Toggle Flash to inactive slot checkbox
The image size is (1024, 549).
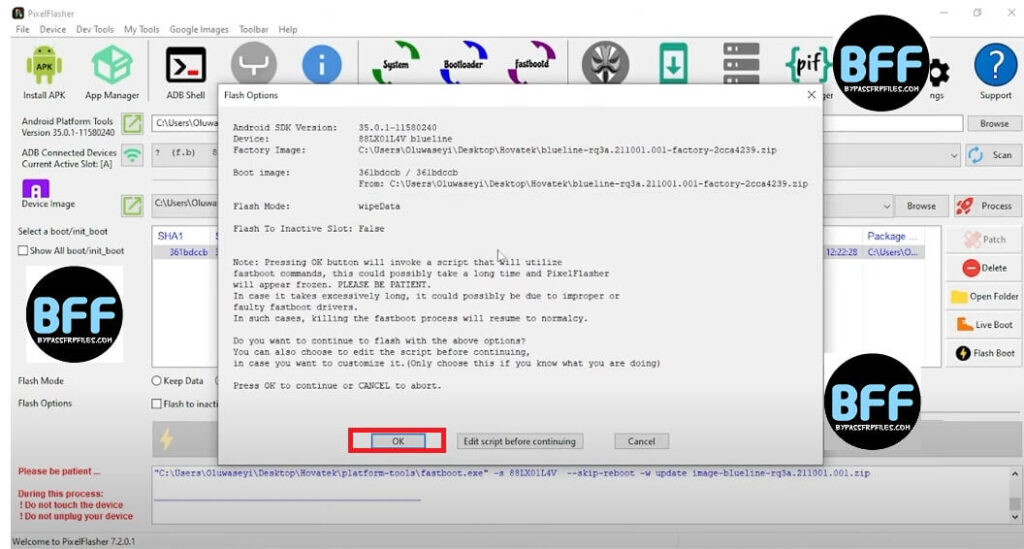[156, 404]
